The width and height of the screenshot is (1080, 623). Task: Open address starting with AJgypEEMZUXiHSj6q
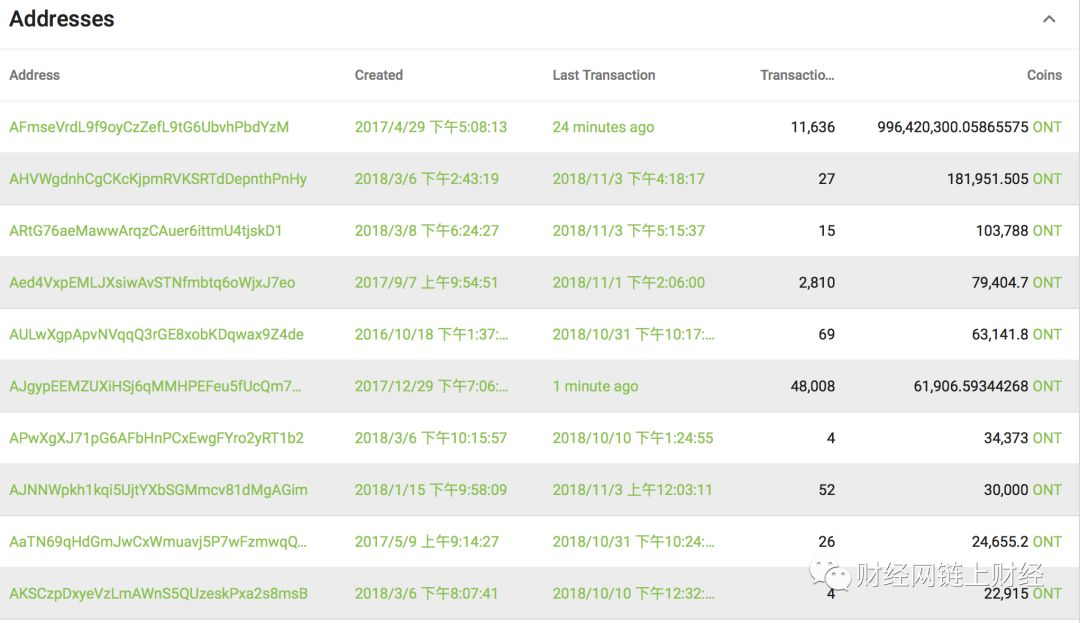155,386
